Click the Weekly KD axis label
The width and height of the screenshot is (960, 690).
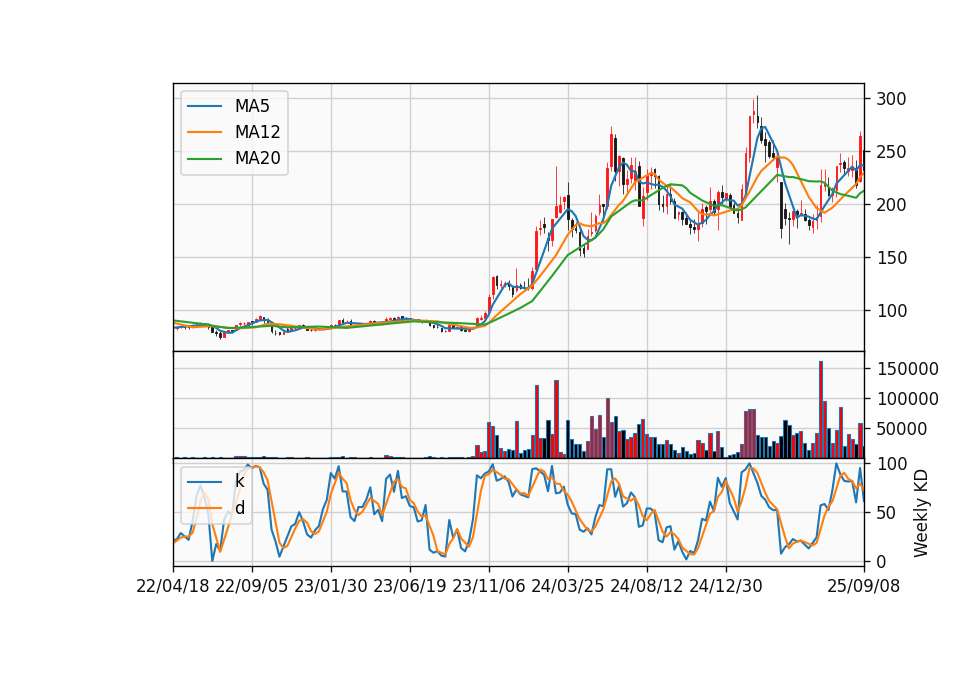pyautogui.click(x=921, y=513)
